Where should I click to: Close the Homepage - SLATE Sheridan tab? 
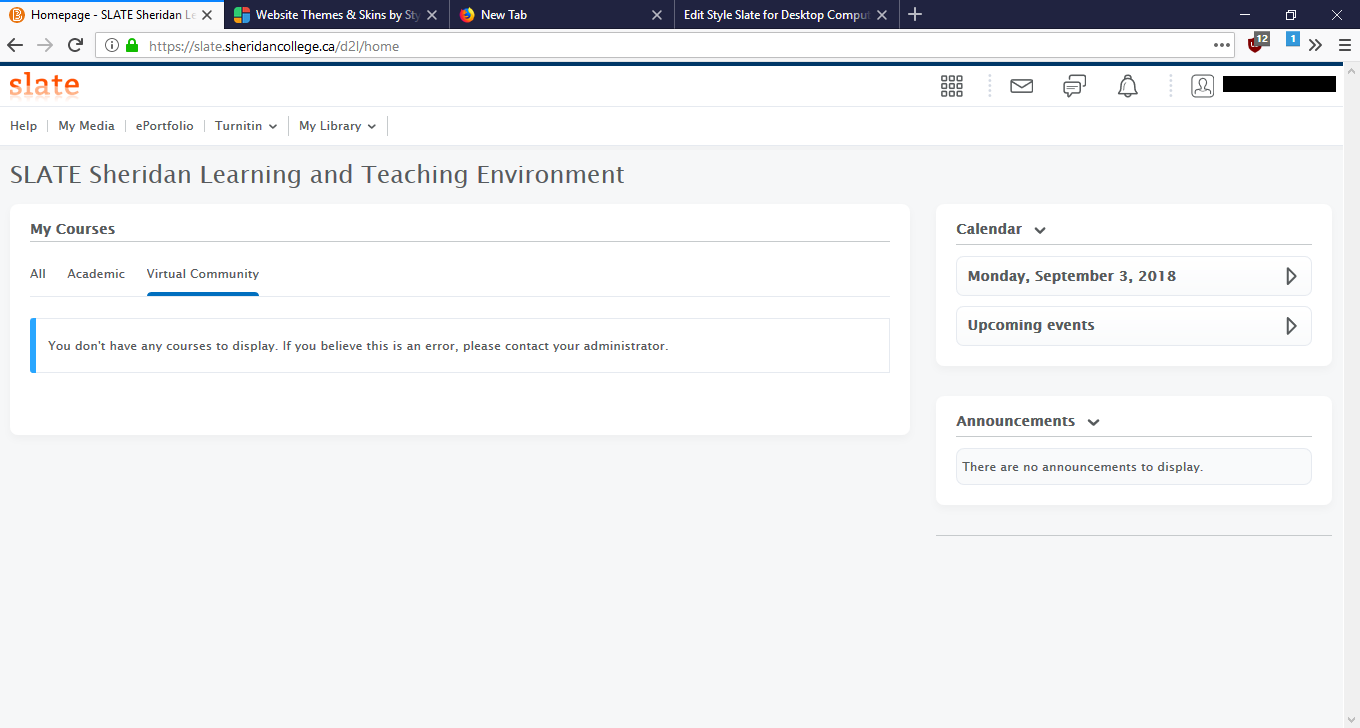click(206, 15)
